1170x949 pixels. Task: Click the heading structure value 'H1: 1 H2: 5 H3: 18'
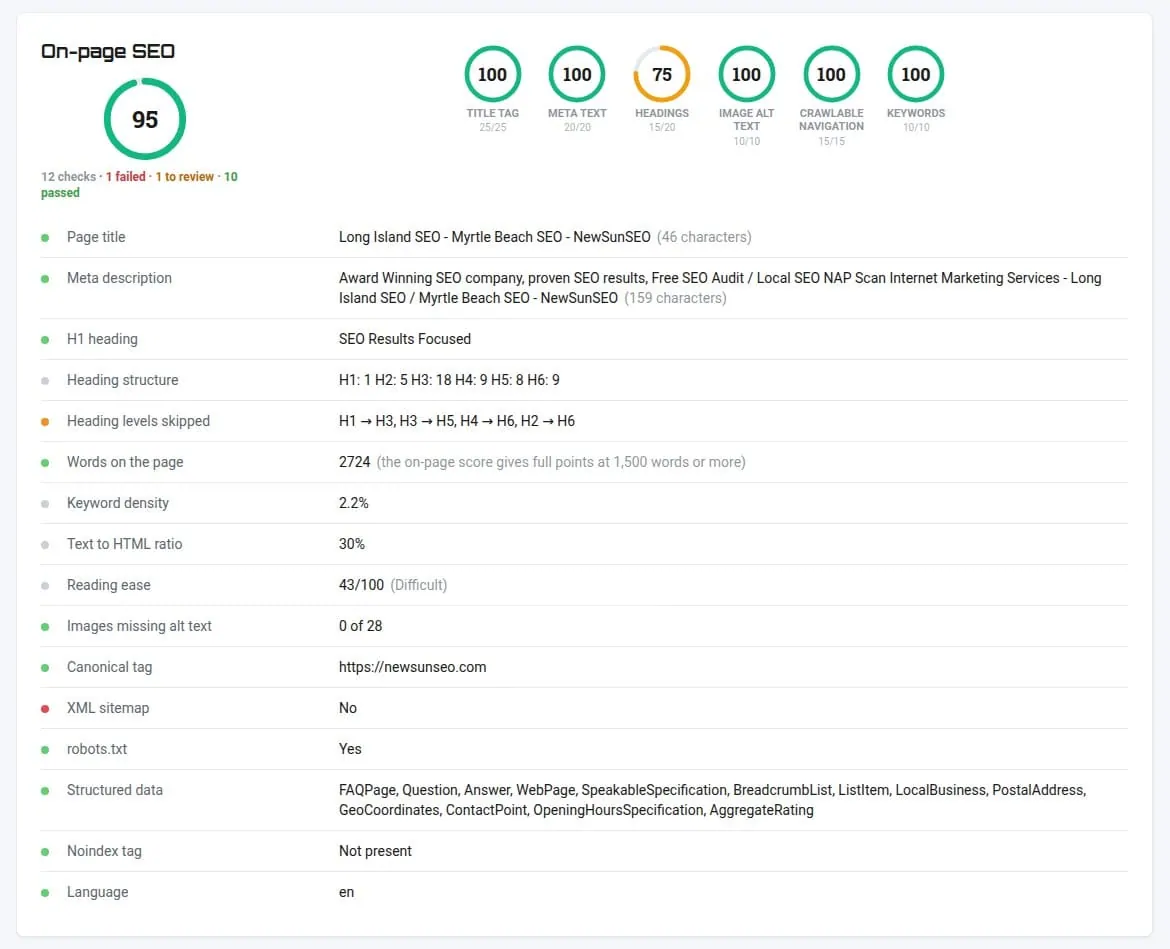[395, 380]
